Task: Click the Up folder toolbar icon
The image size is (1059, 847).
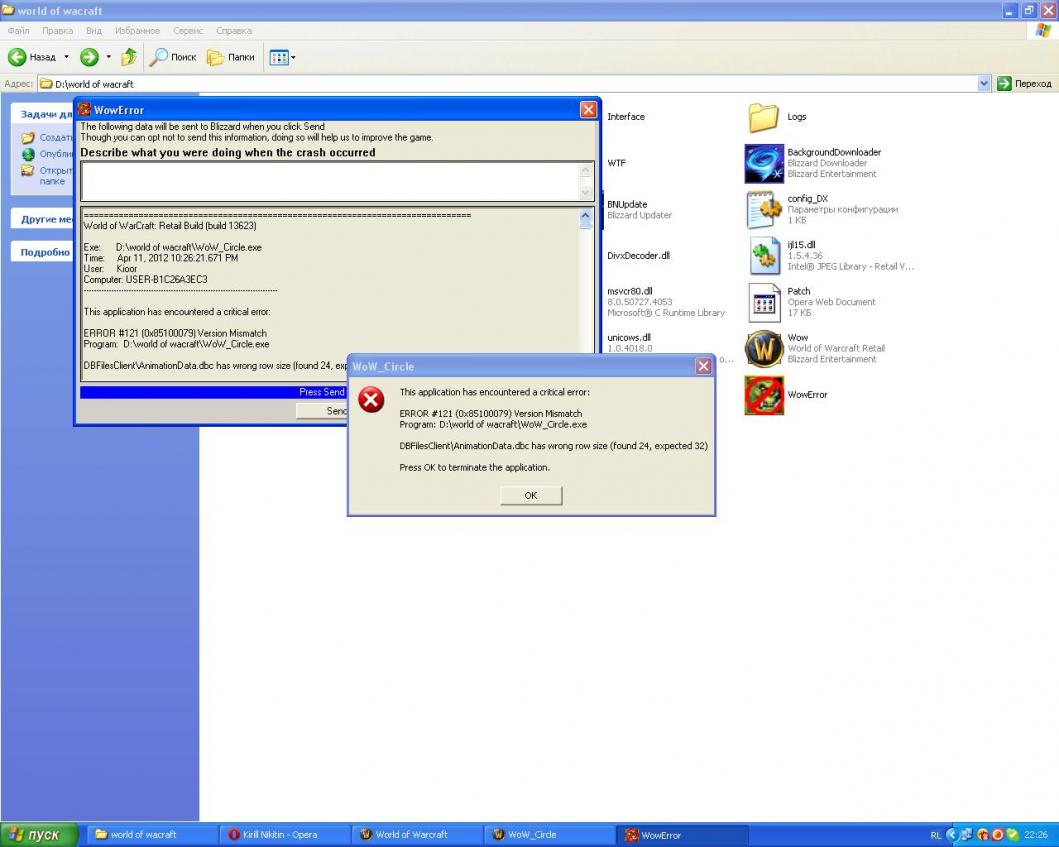Action: point(129,57)
